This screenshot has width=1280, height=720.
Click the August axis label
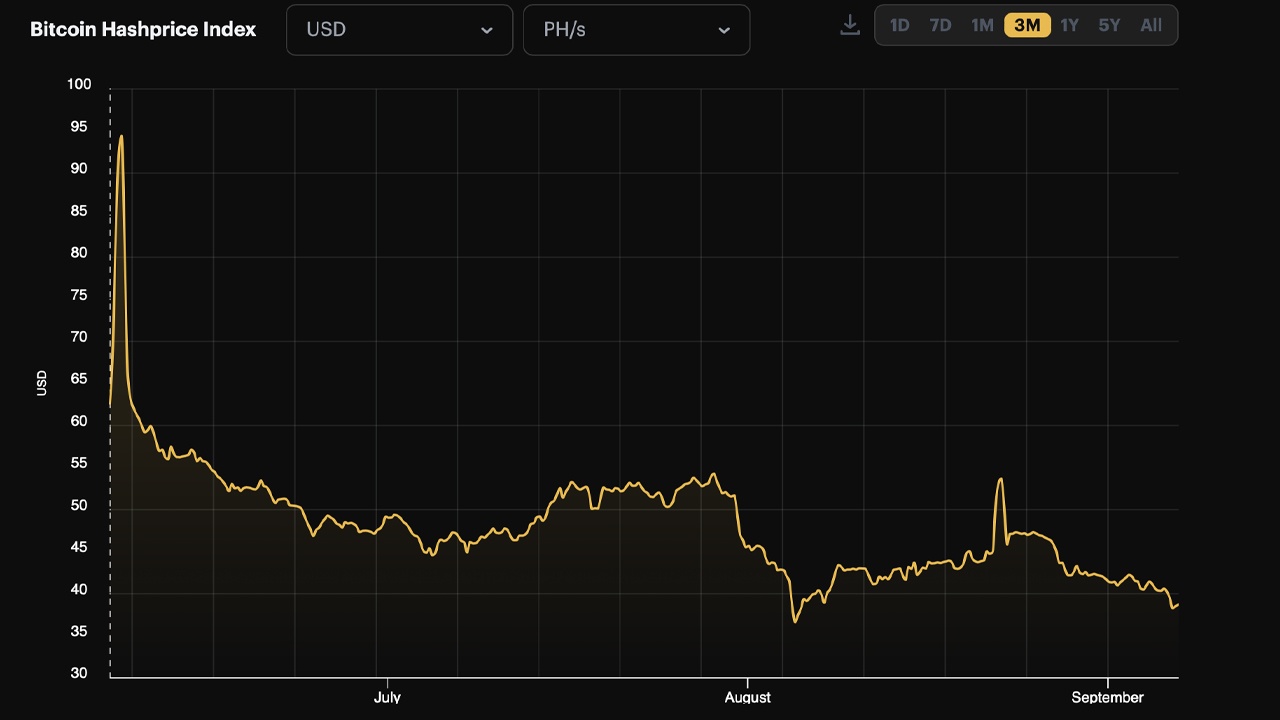747,698
